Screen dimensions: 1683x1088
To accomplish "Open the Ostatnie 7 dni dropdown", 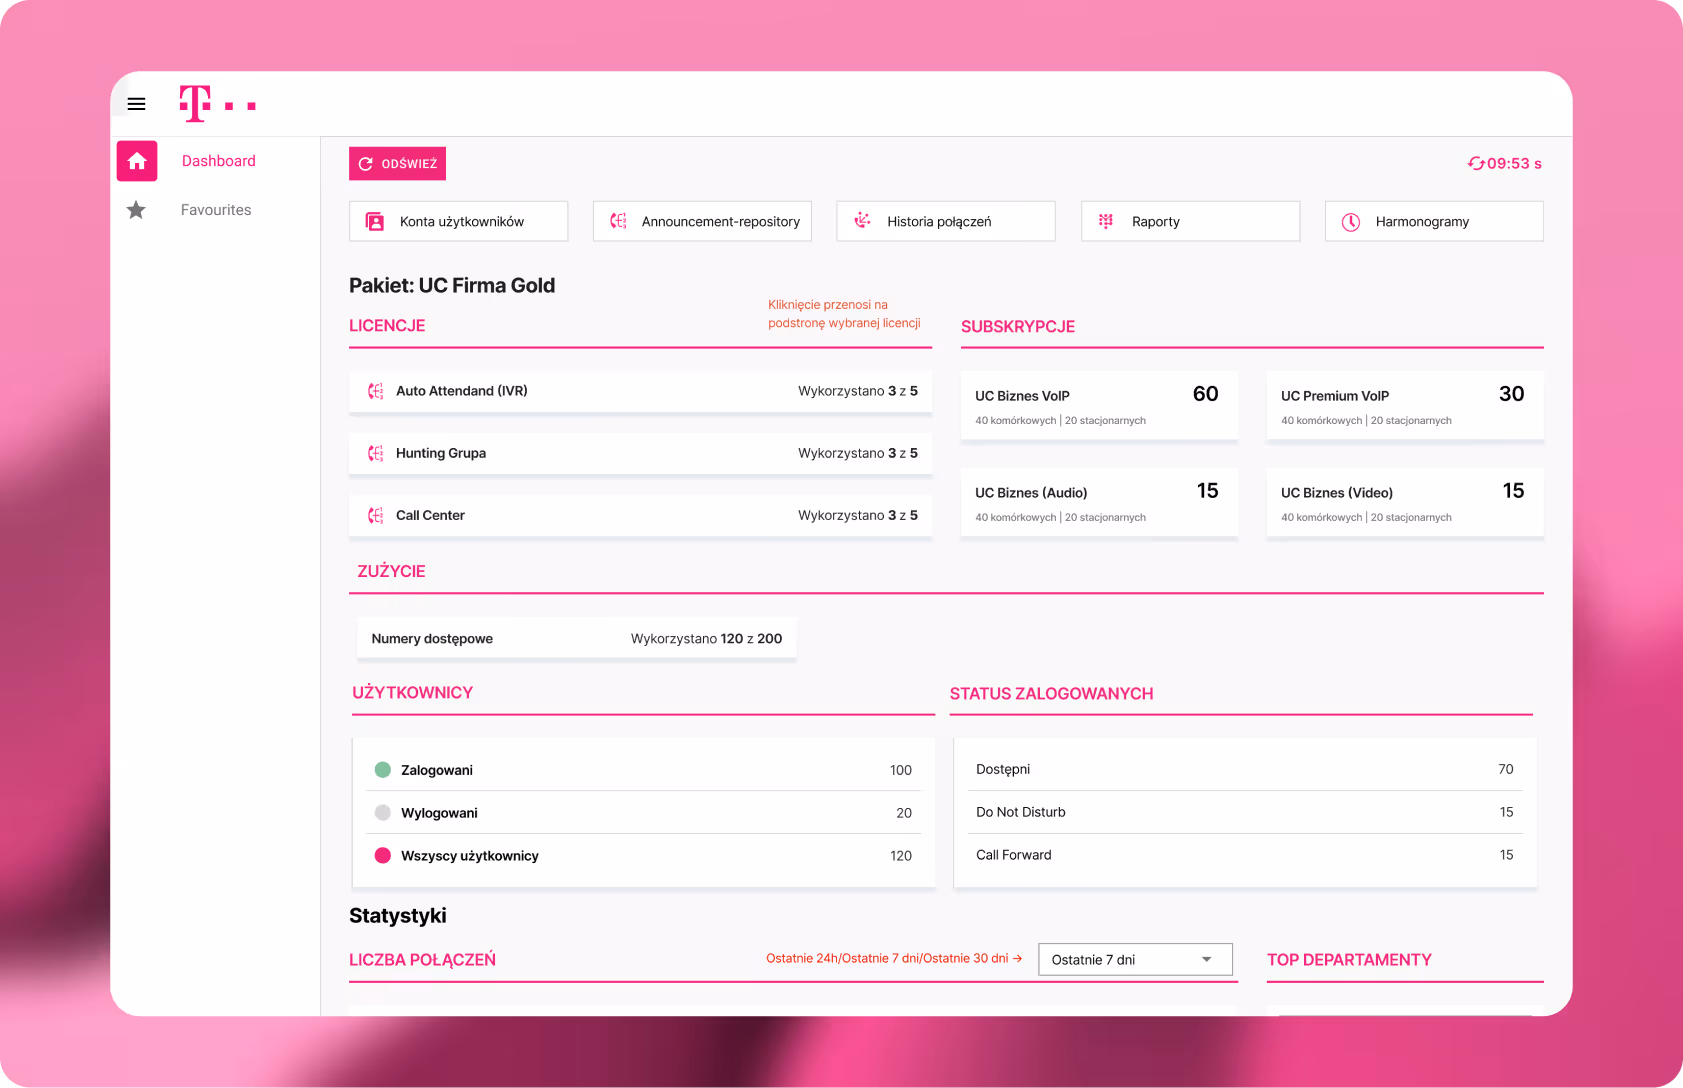I will [x=1135, y=959].
